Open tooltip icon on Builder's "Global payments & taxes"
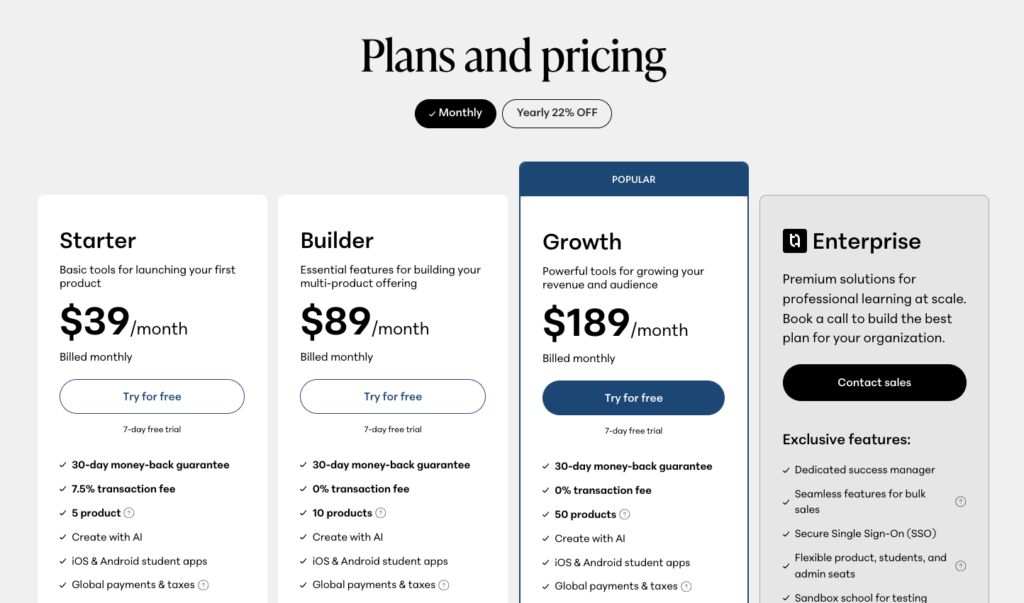Screen dimensions: 1024x603 click(443, 585)
